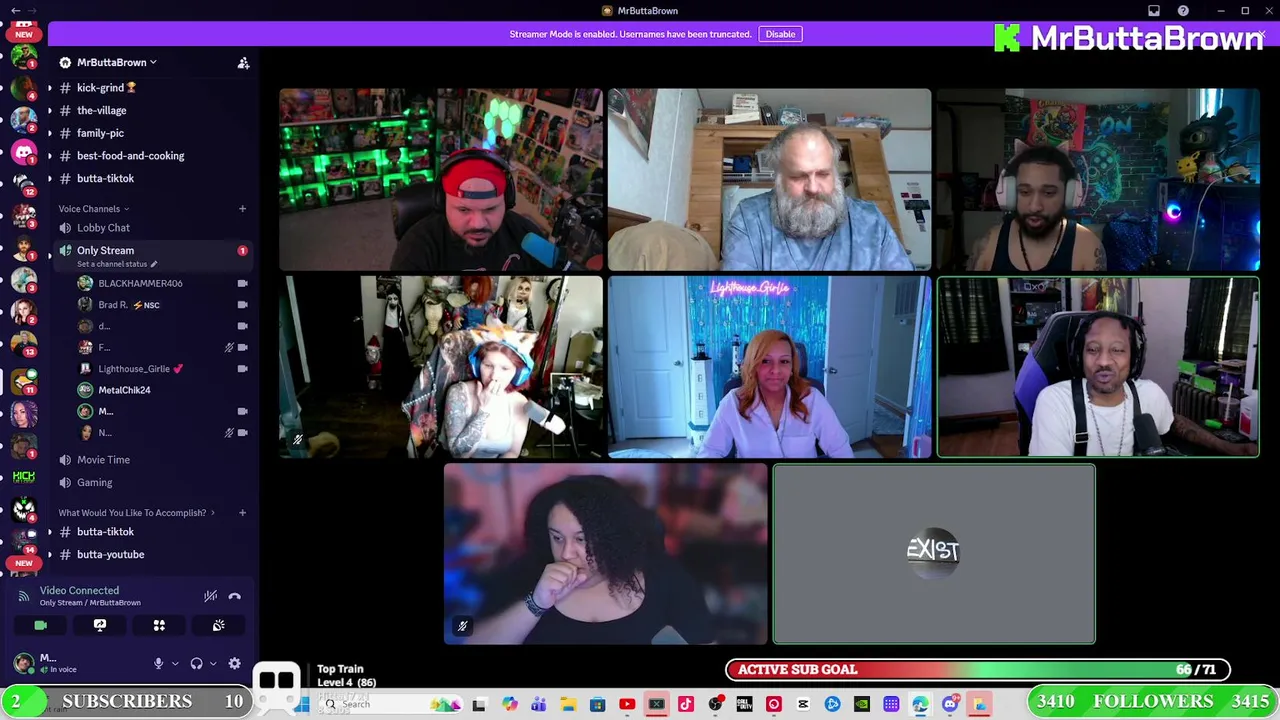The width and height of the screenshot is (1280, 720).
Task: Open Microsoft Edge from the taskbar
Action: (921, 705)
